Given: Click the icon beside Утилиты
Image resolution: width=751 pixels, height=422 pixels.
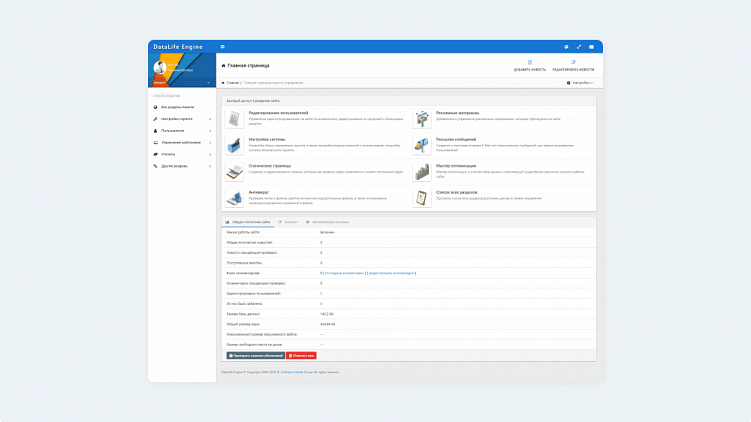Looking at the screenshot, I should coord(155,154).
